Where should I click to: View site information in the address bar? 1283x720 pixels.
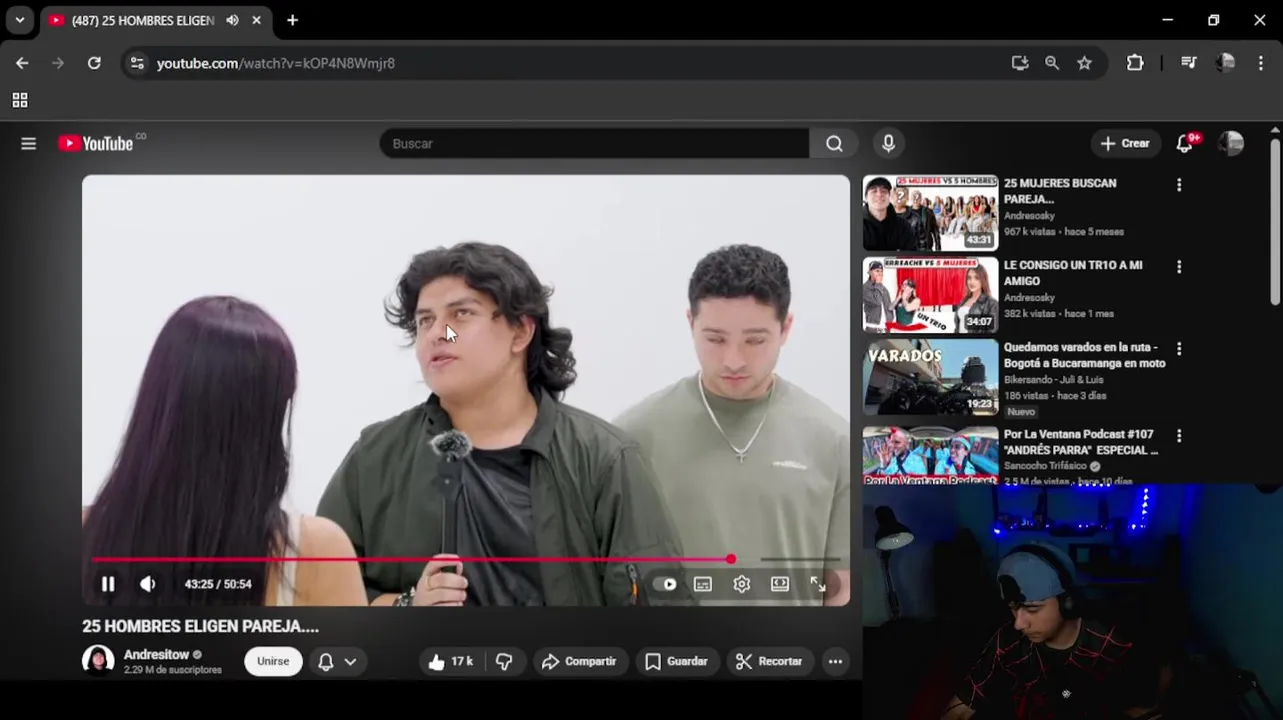137,63
